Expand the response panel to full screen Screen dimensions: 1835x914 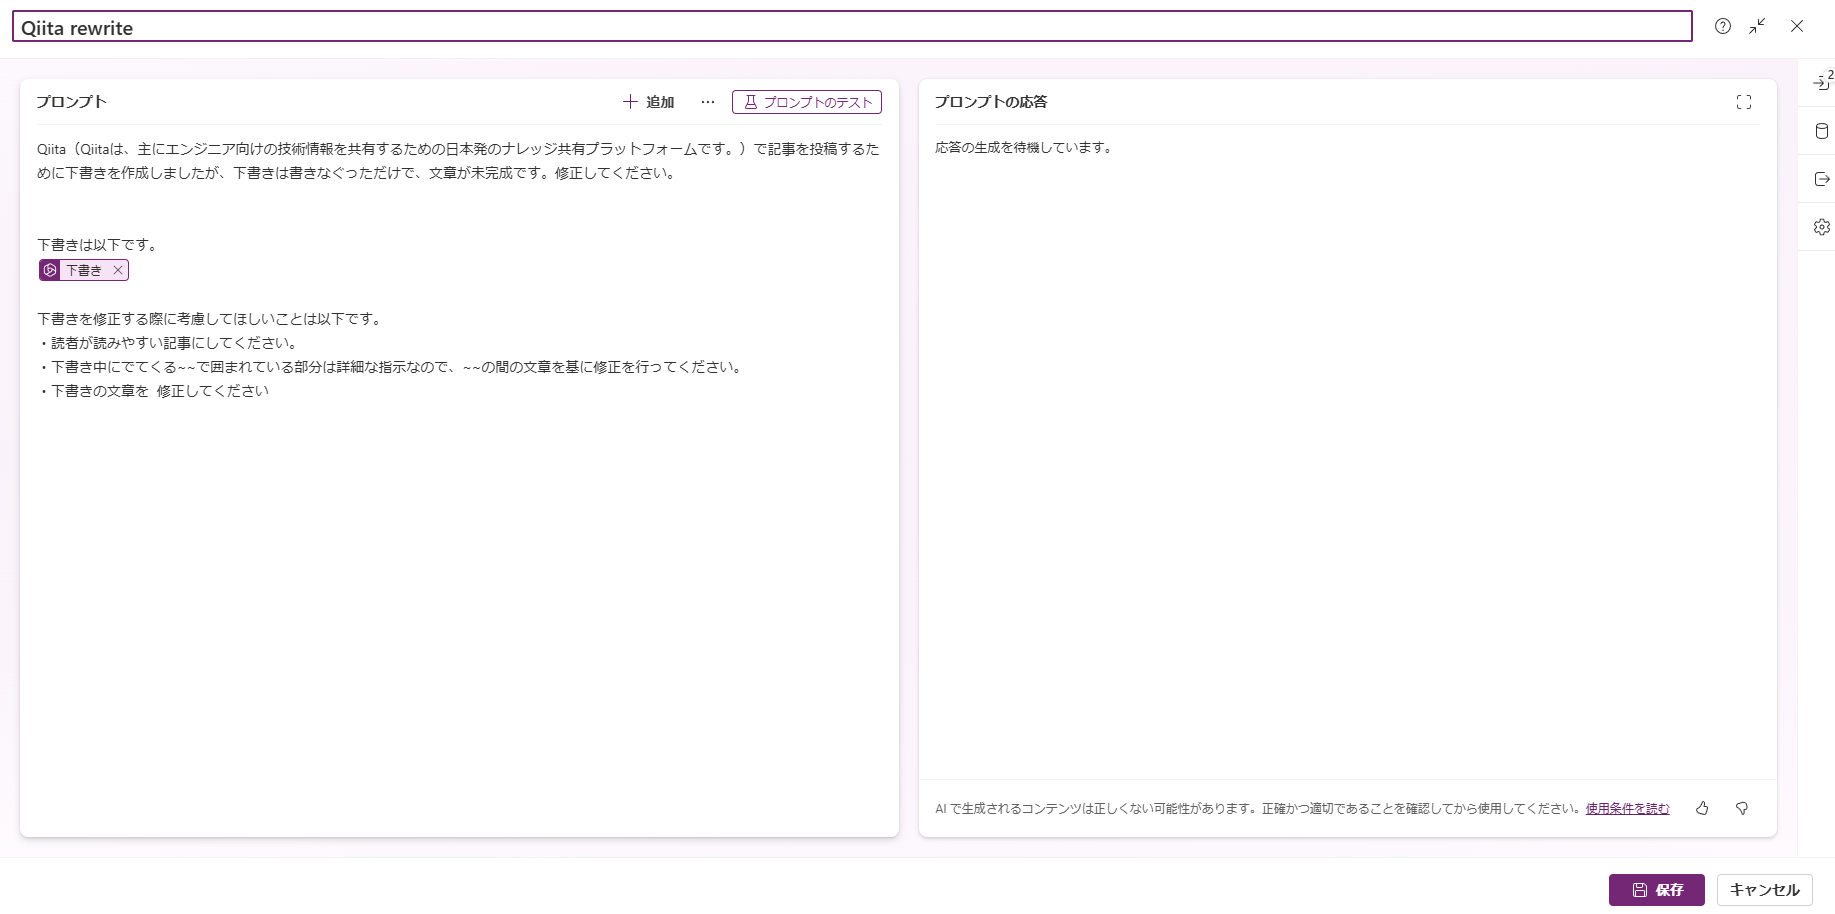coord(1744,102)
